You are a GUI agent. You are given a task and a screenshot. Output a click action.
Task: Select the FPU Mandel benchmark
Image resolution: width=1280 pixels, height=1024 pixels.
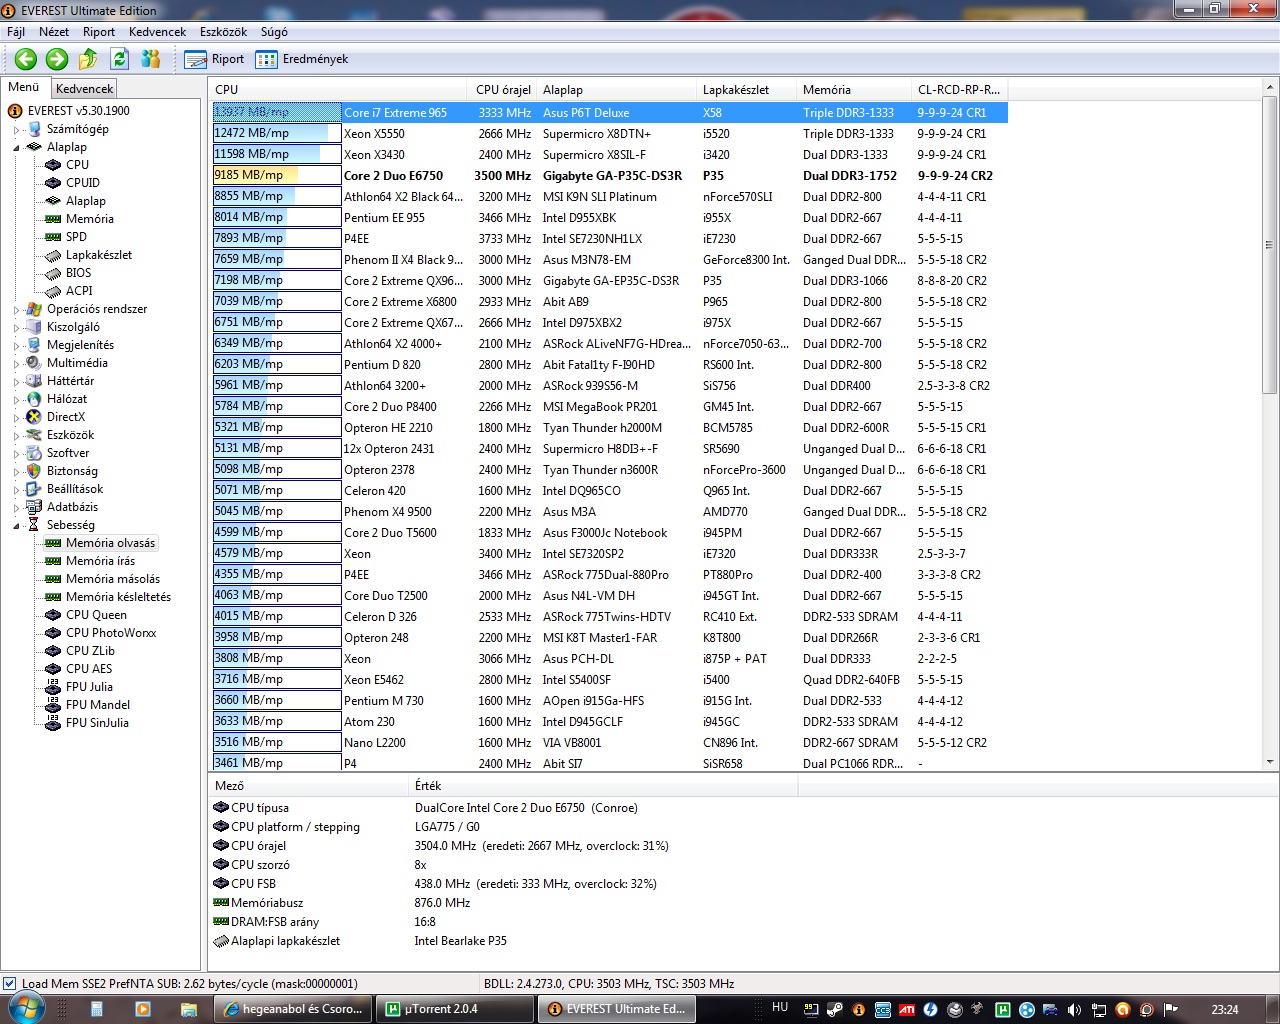click(x=98, y=705)
